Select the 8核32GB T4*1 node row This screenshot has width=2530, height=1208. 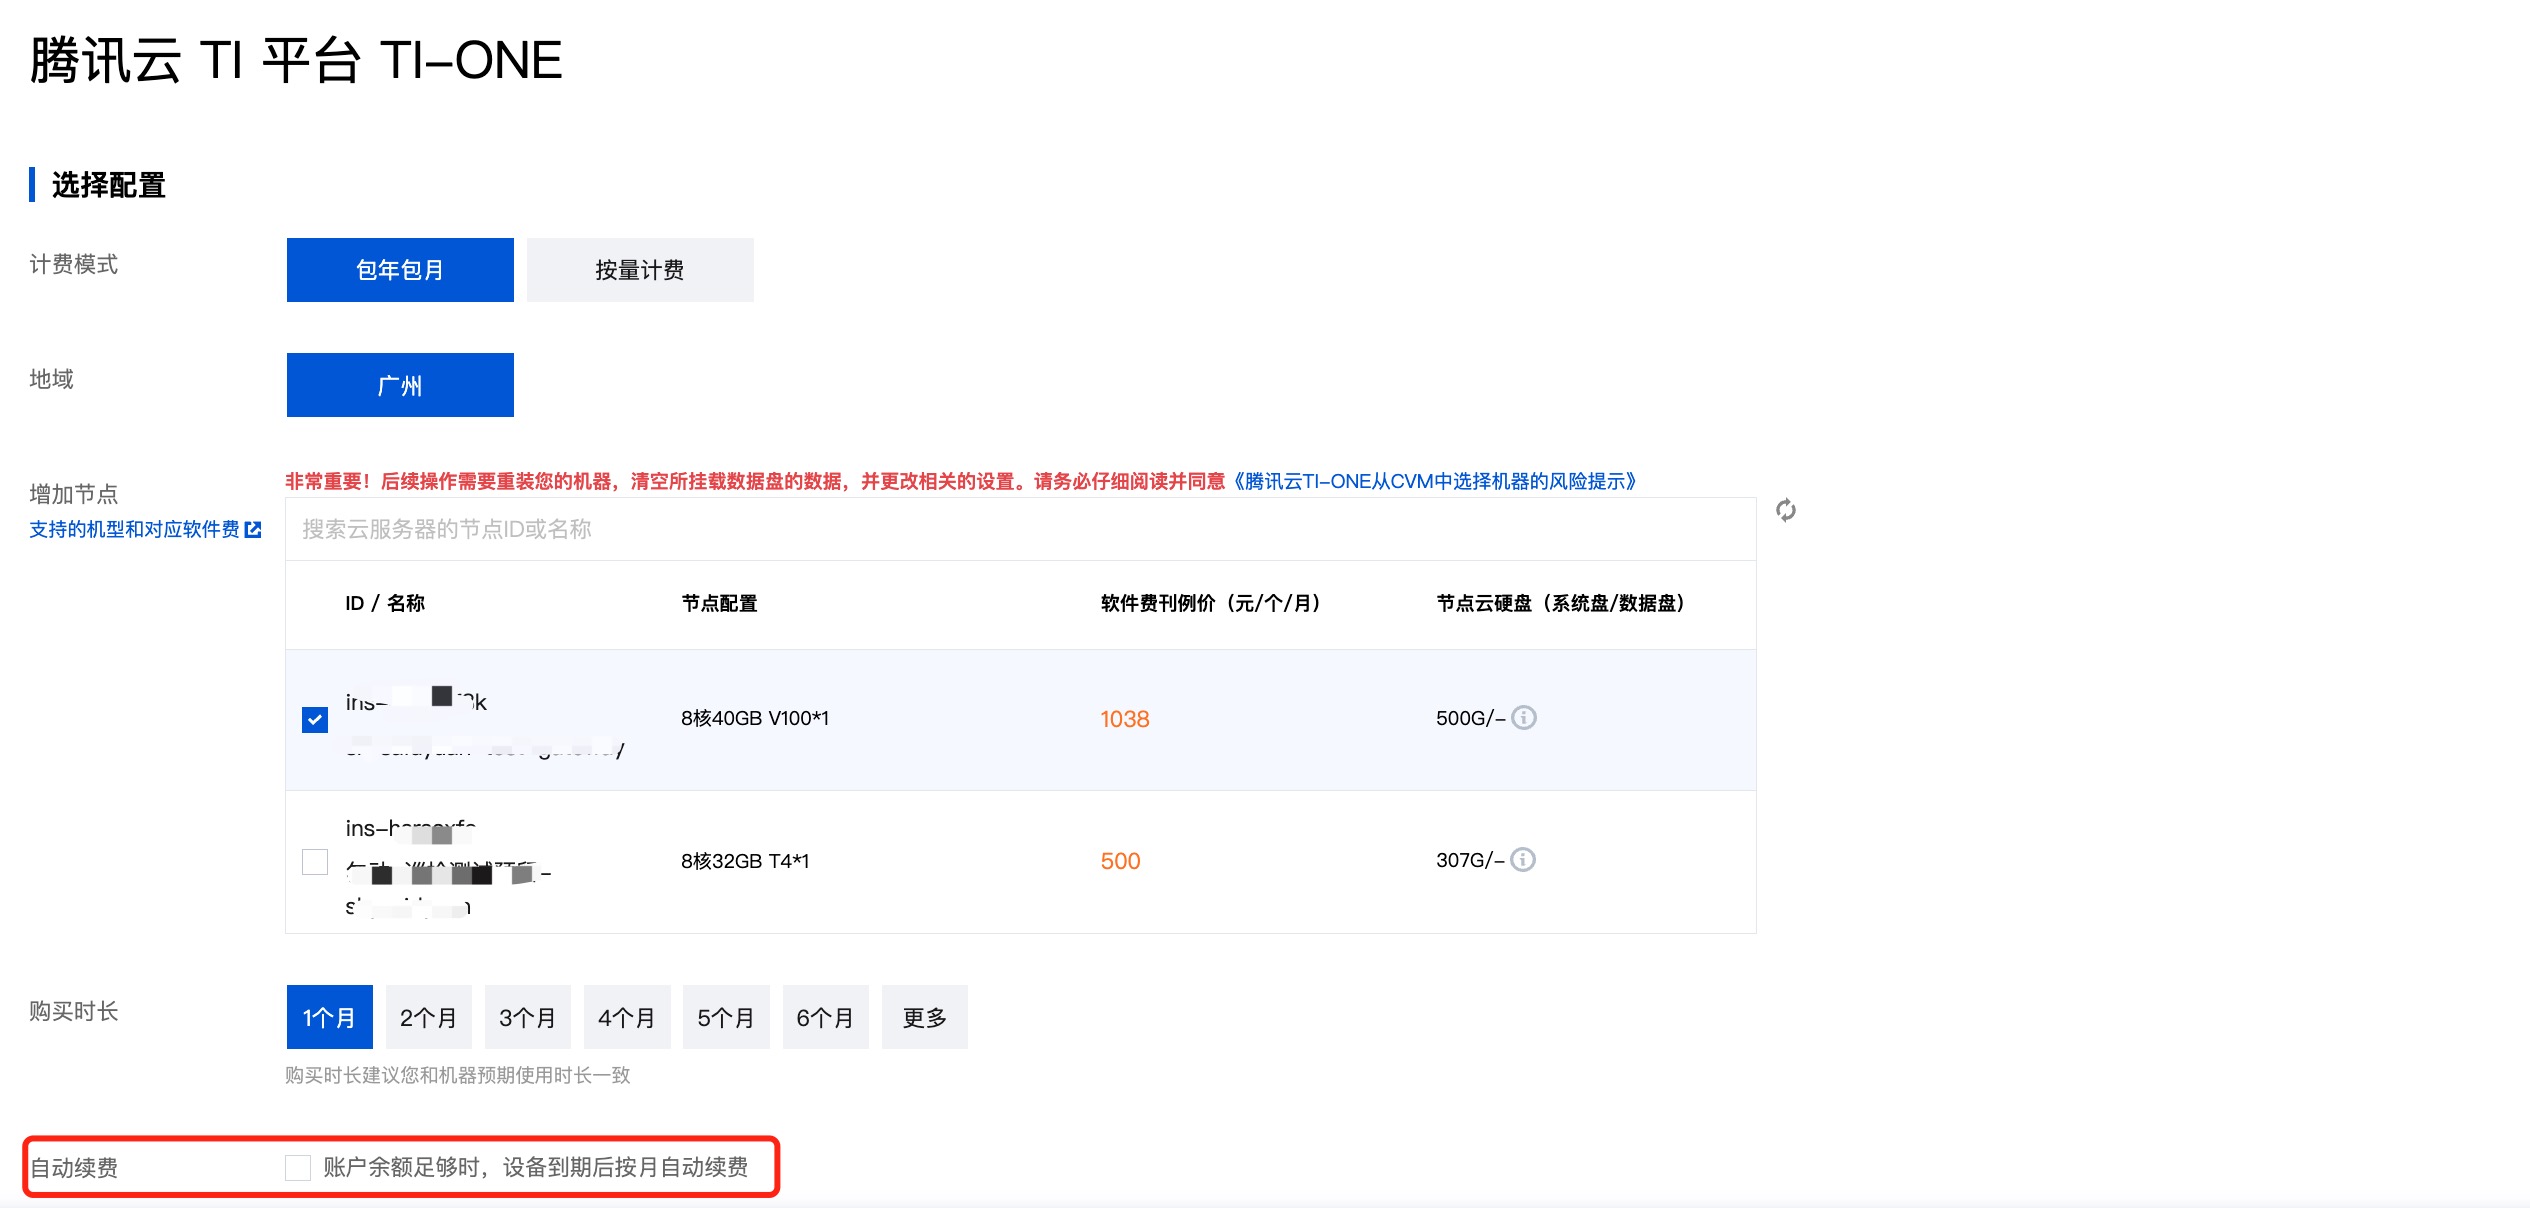745,861
